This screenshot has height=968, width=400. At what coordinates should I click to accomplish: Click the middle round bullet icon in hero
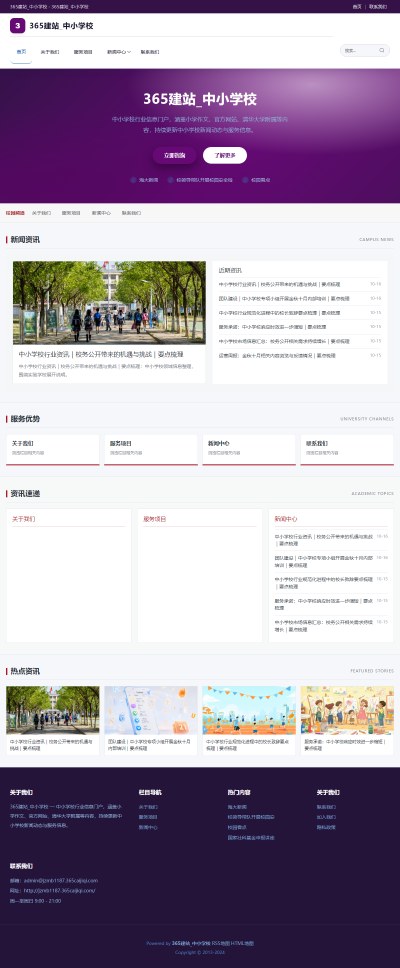tap(170, 180)
